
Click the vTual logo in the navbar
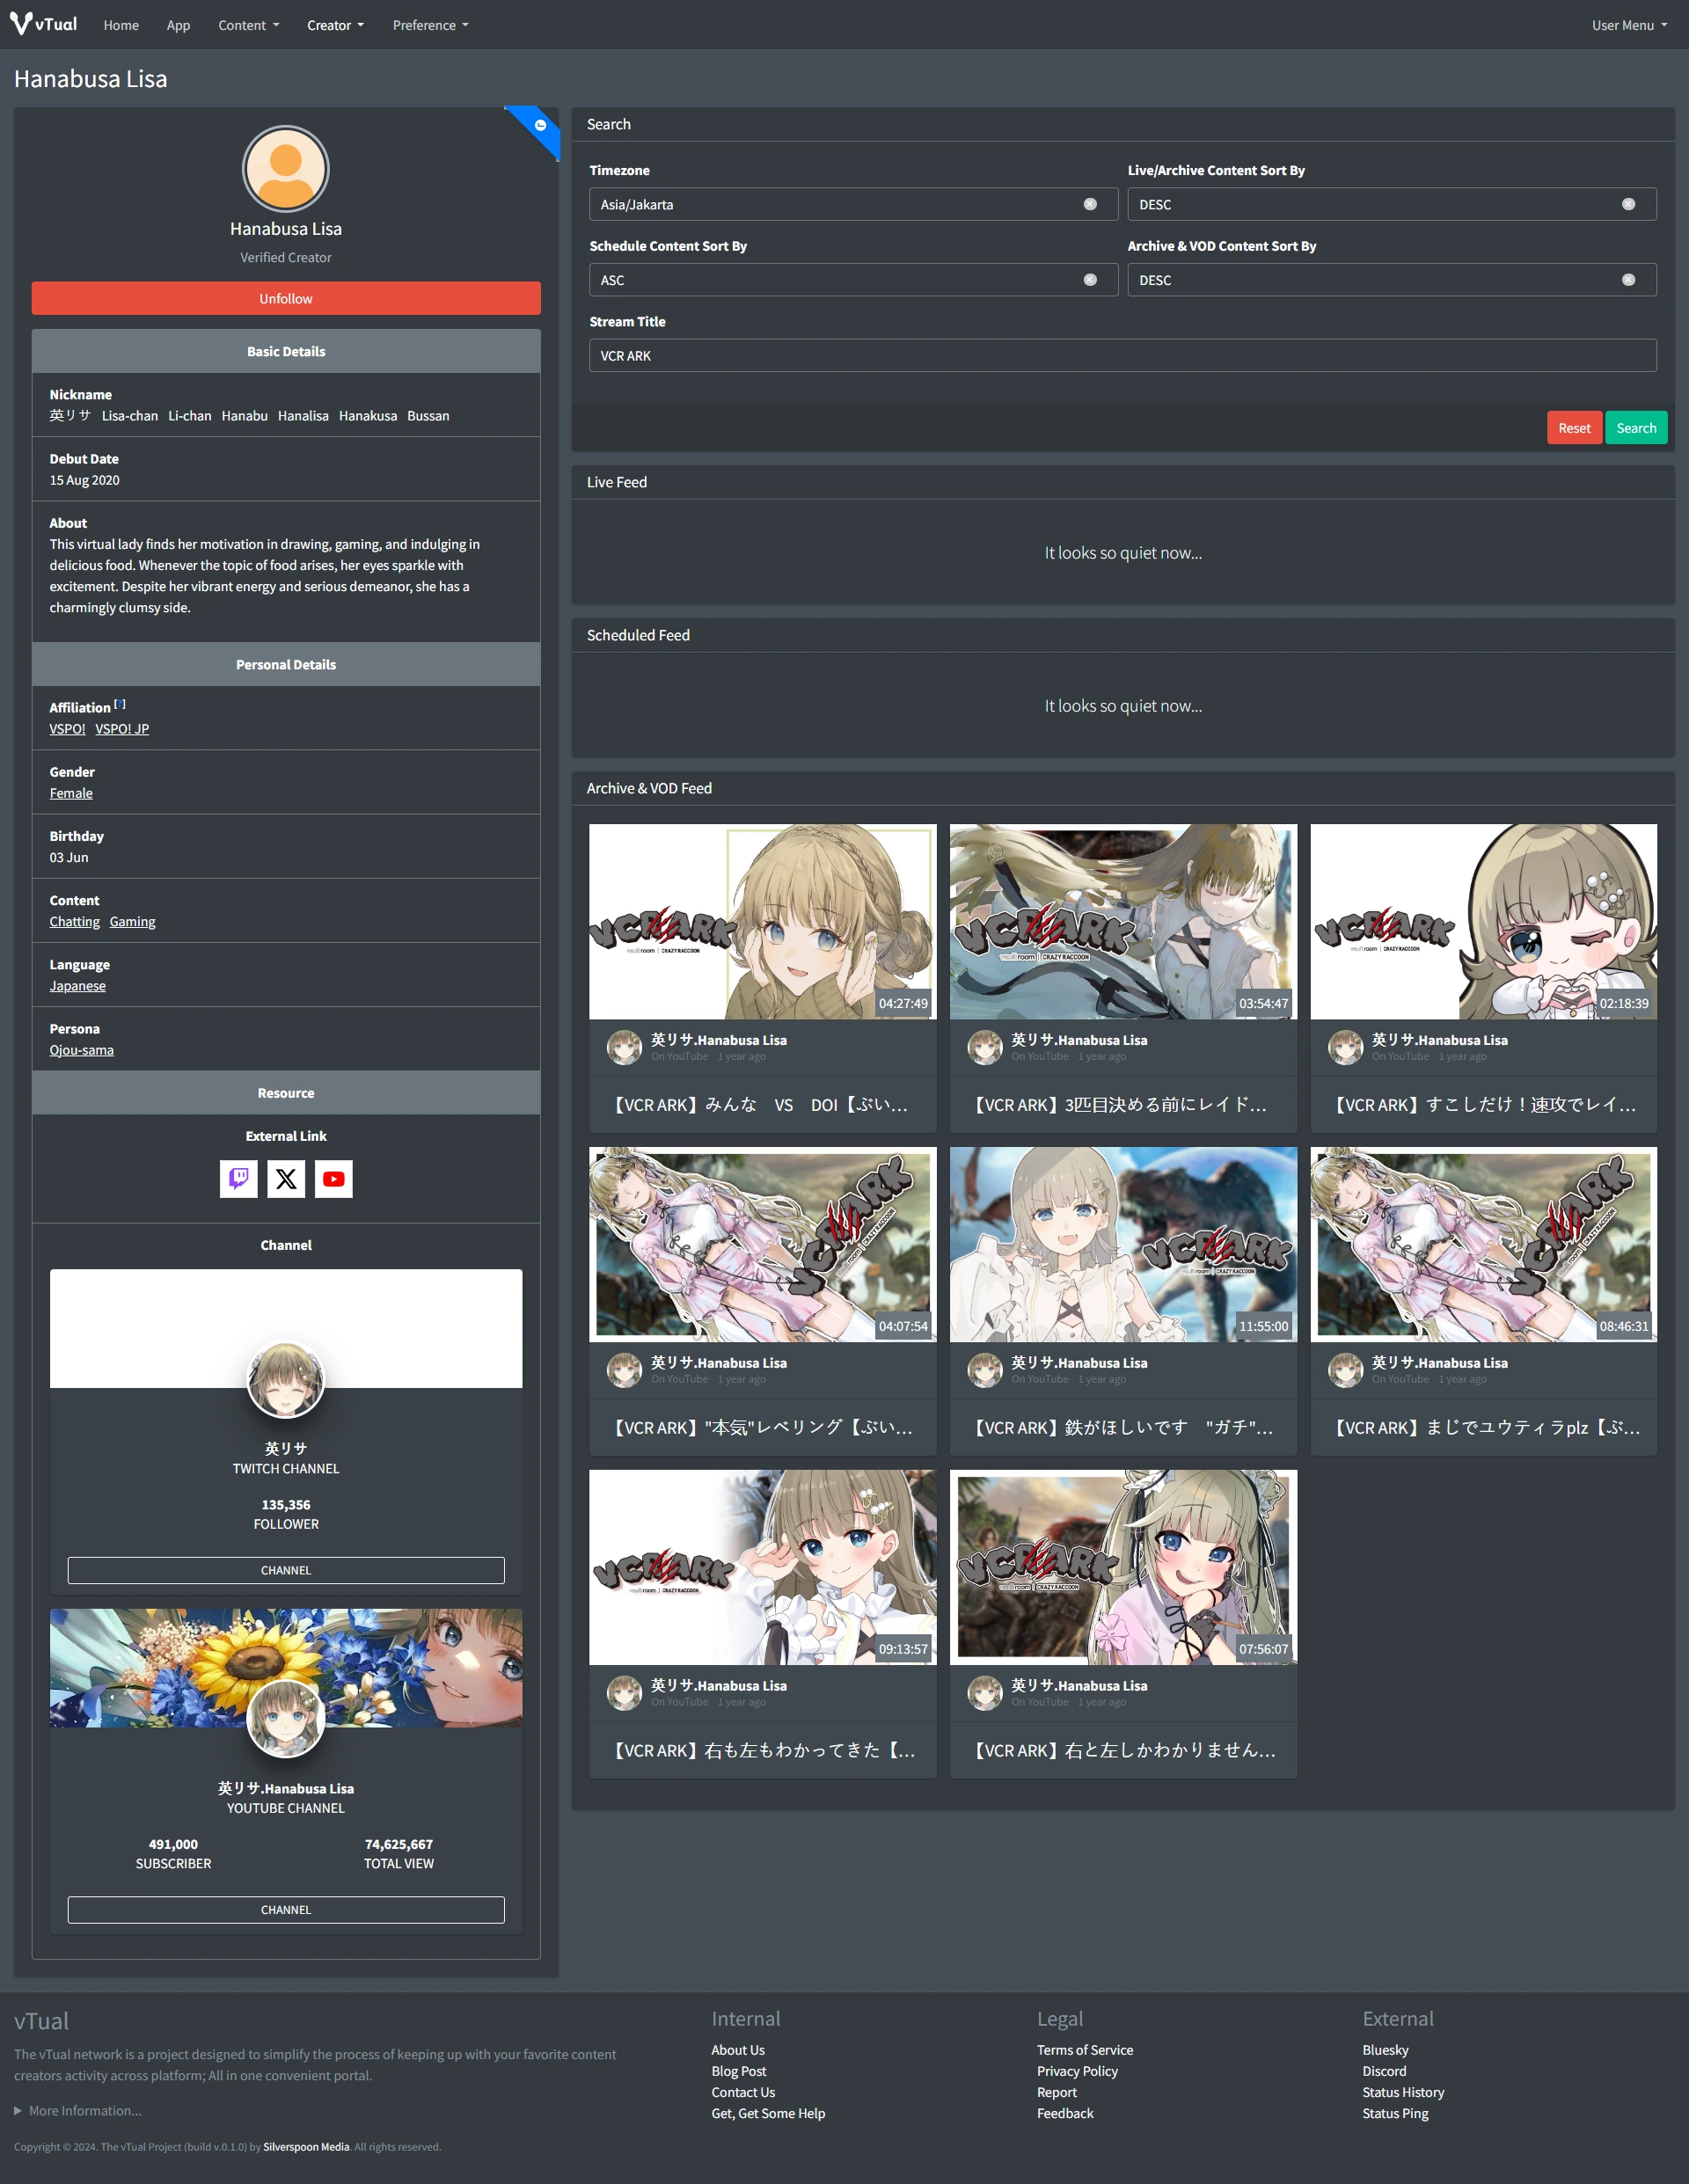click(x=44, y=24)
